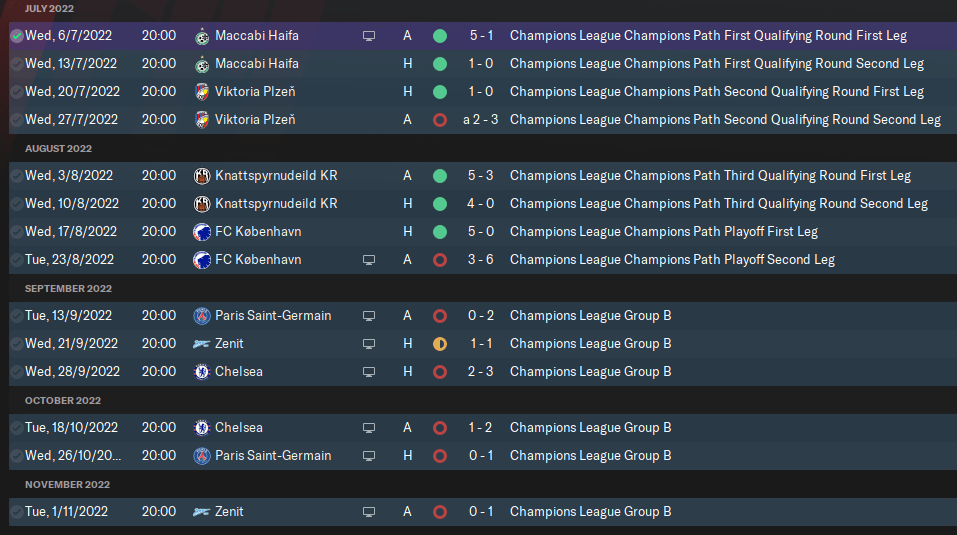Image resolution: width=957 pixels, height=535 pixels.
Task: Open Champions League Group B link on 13/9/2022 row
Action: click(x=590, y=316)
